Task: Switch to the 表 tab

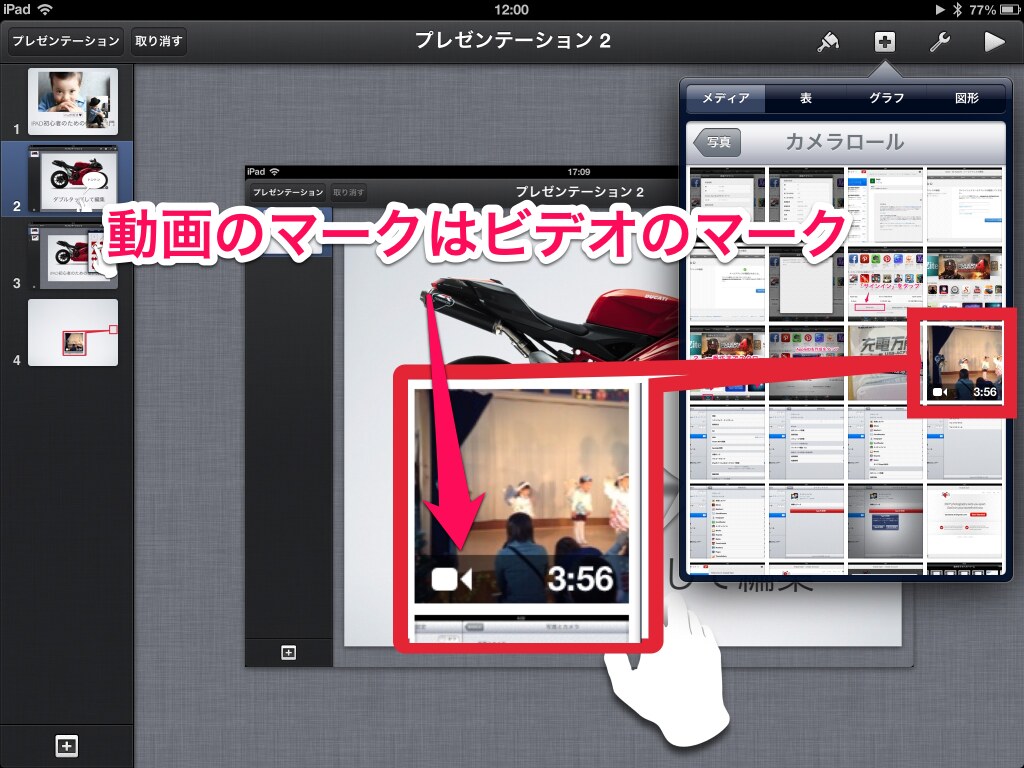Action: [806, 98]
